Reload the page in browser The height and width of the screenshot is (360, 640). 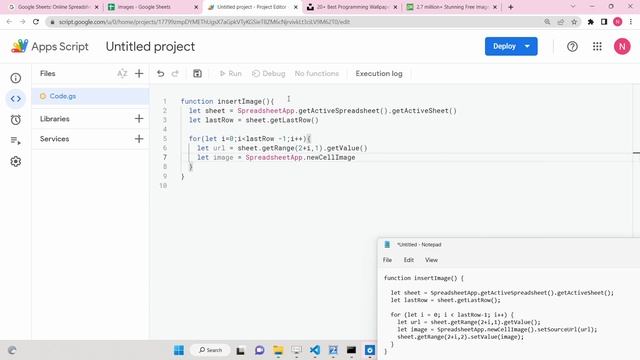(36, 22)
